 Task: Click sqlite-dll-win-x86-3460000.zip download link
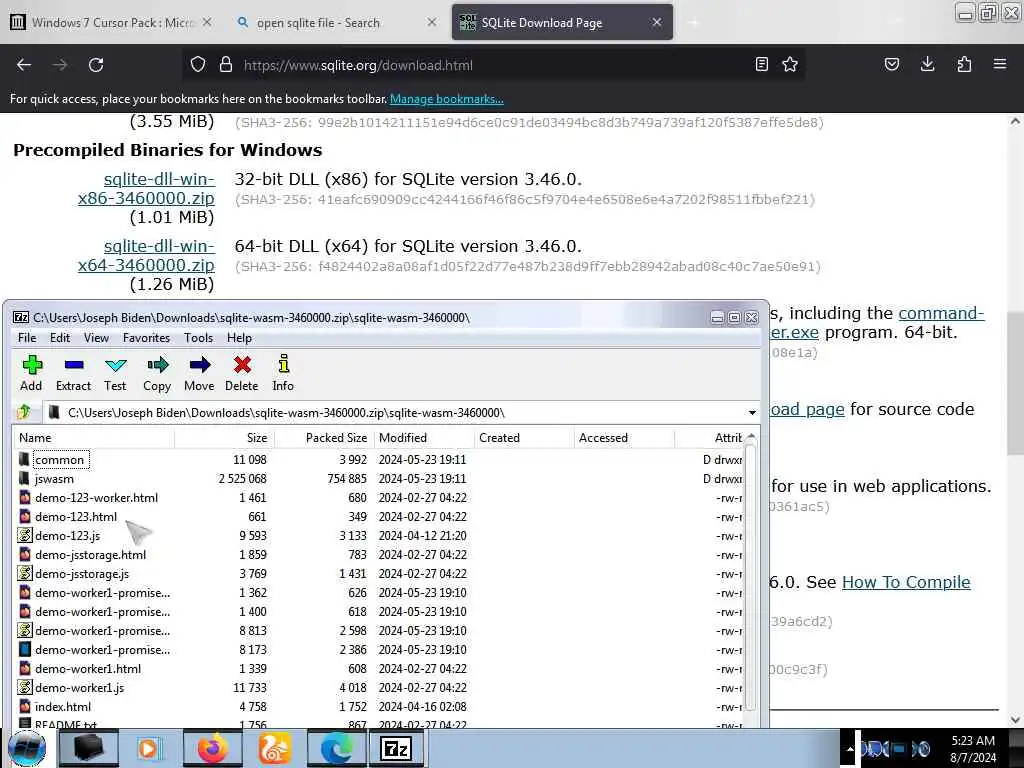tap(146, 188)
